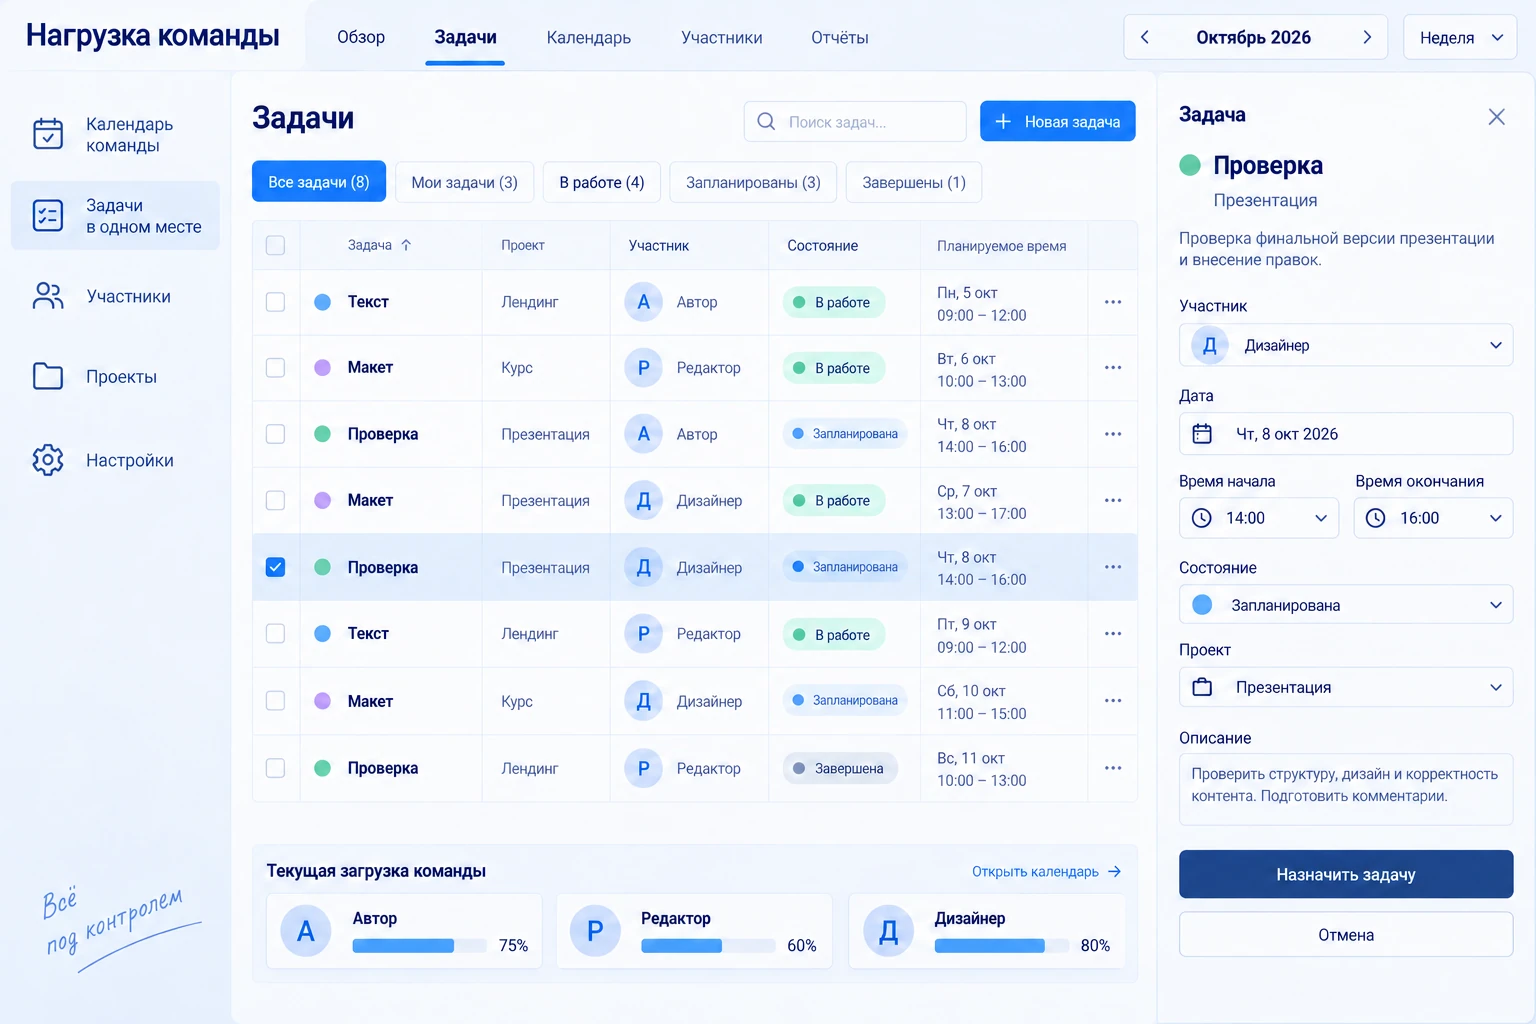
Task: Expand the Участник Дизайнер dropdown
Action: coord(1346,345)
